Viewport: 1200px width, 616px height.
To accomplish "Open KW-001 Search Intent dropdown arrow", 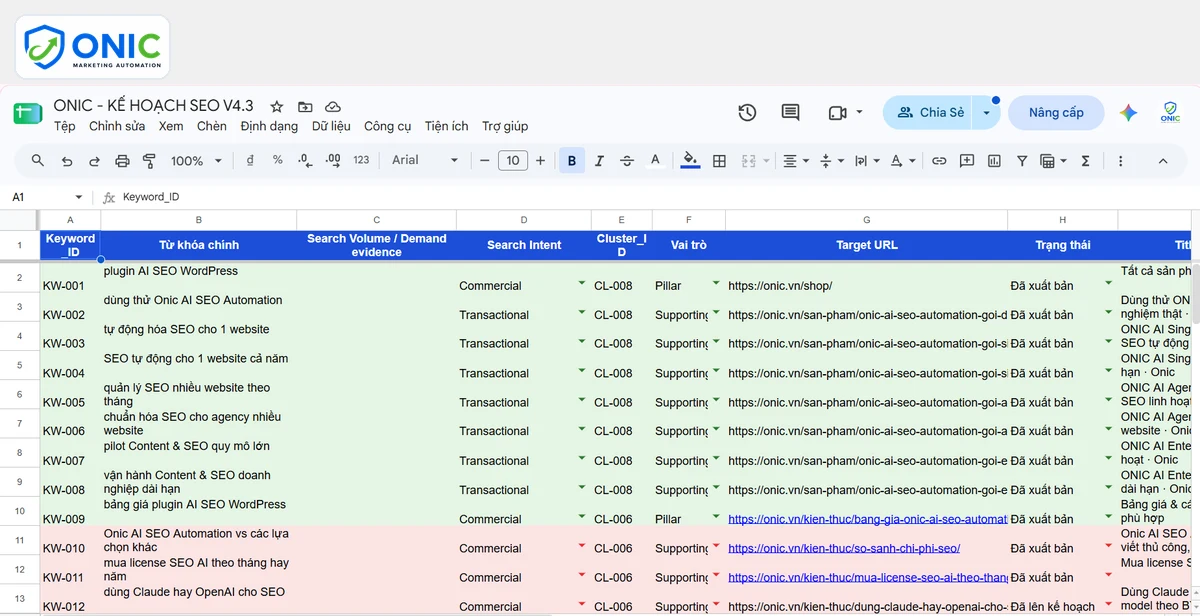I will point(582,283).
